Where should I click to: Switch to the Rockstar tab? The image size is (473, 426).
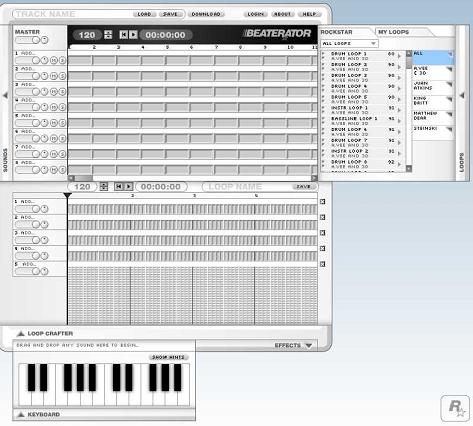tap(336, 32)
